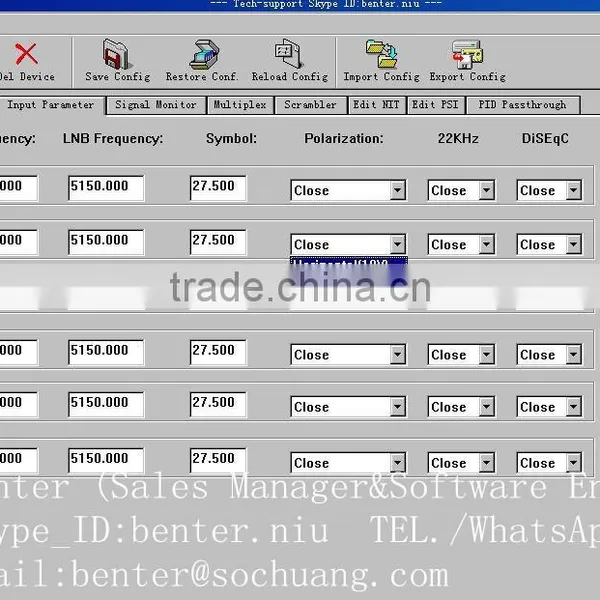The width and height of the screenshot is (600, 600).
Task: Click the Reload Config toolbar icon
Action: tap(289, 54)
